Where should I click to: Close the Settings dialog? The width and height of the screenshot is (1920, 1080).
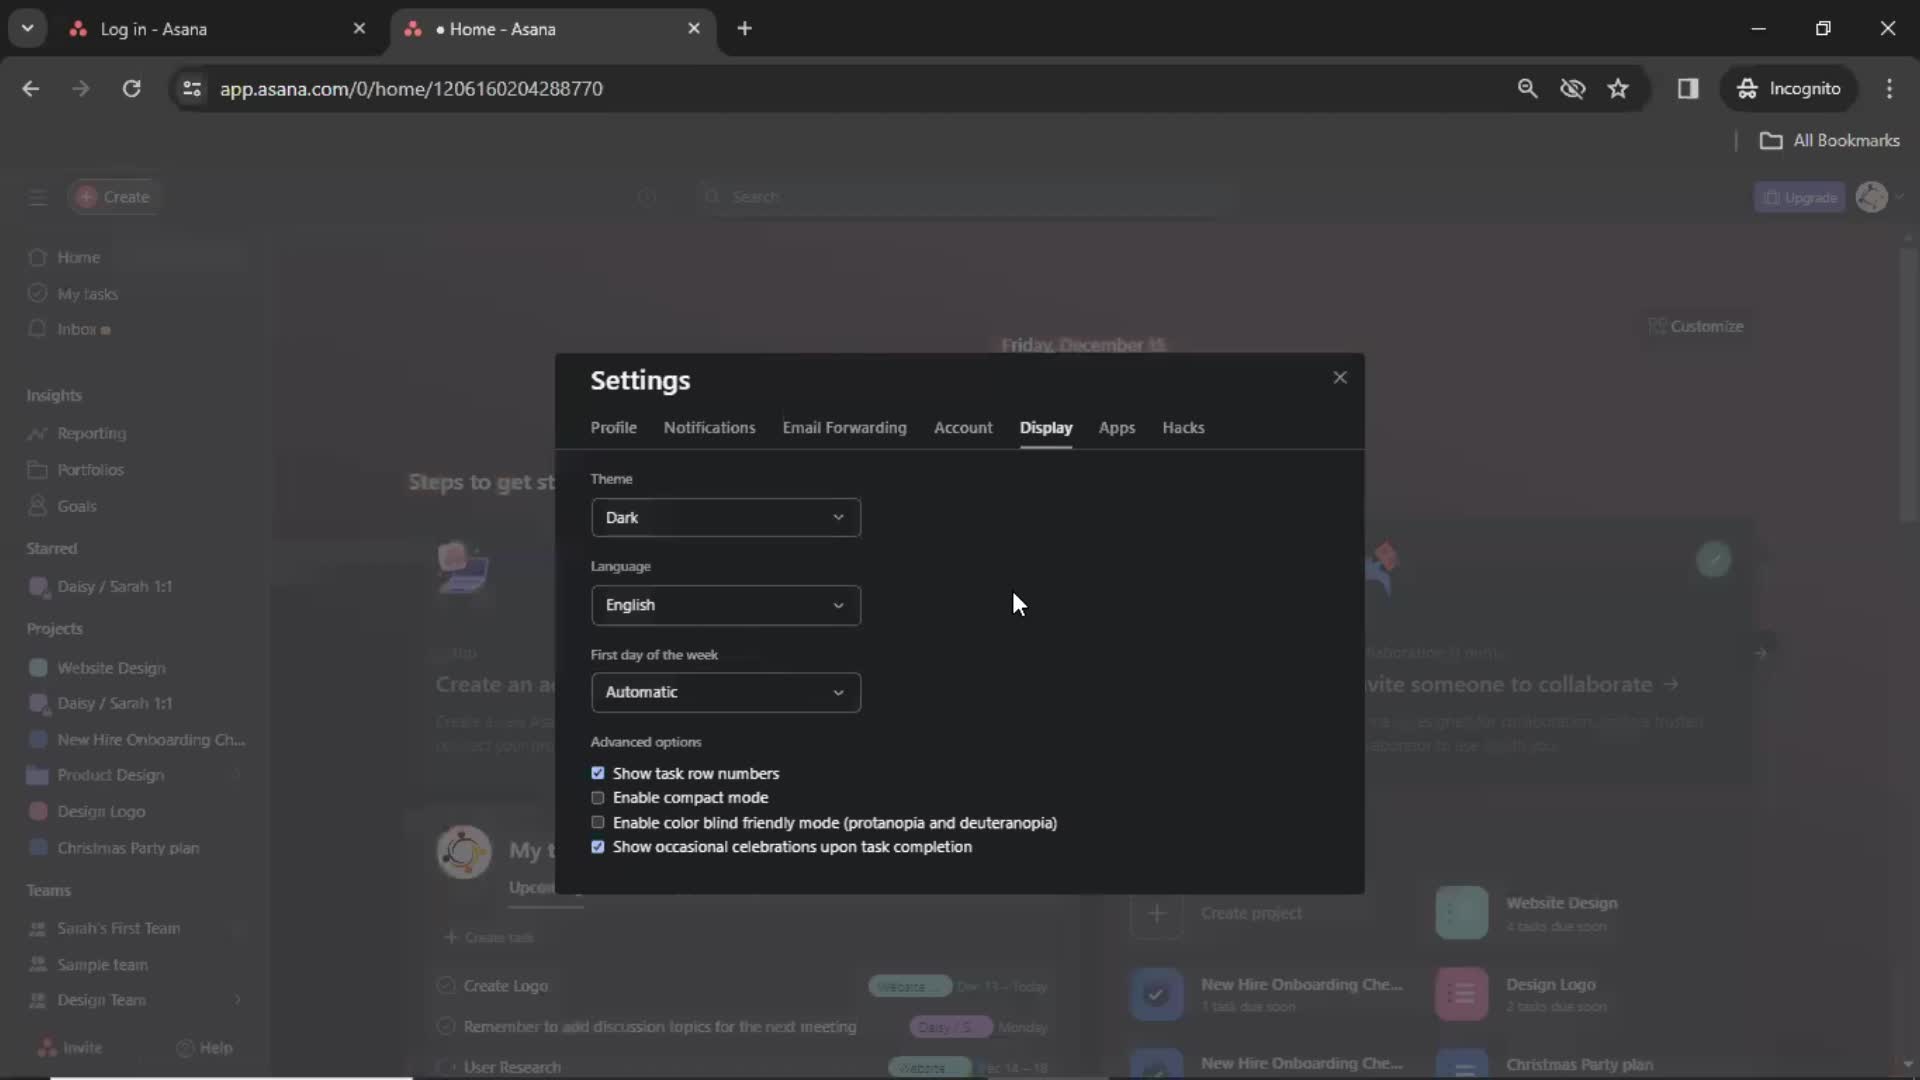pyautogui.click(x=1340, y=377)
